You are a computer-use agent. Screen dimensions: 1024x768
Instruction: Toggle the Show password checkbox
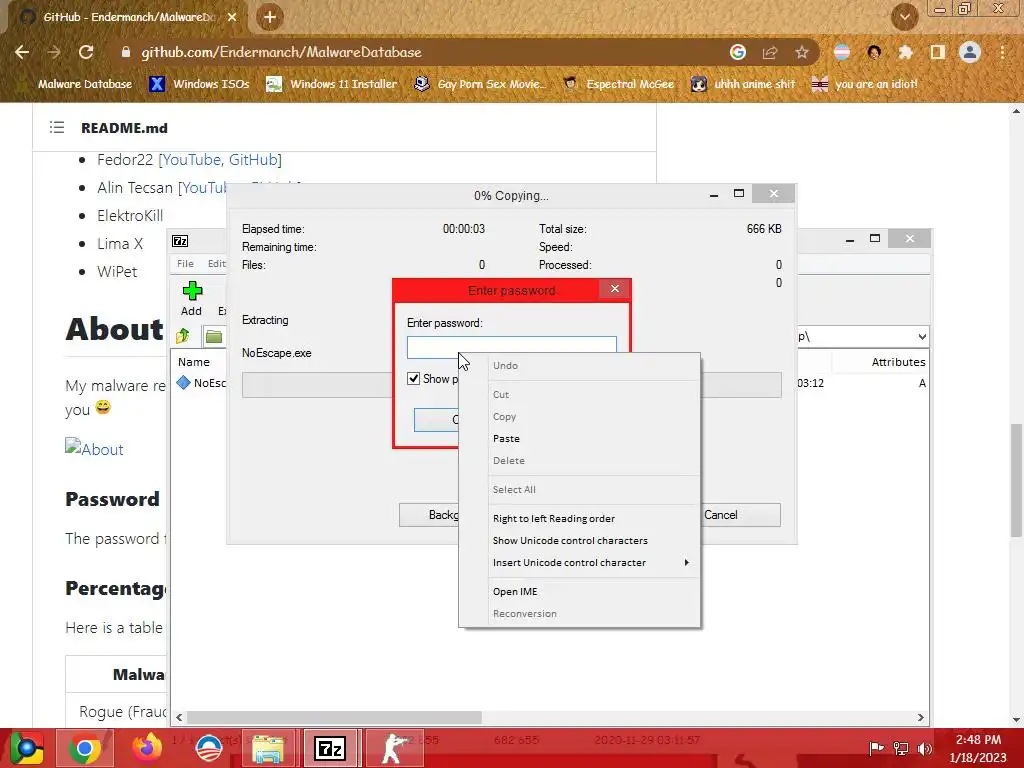coord(413,379)
